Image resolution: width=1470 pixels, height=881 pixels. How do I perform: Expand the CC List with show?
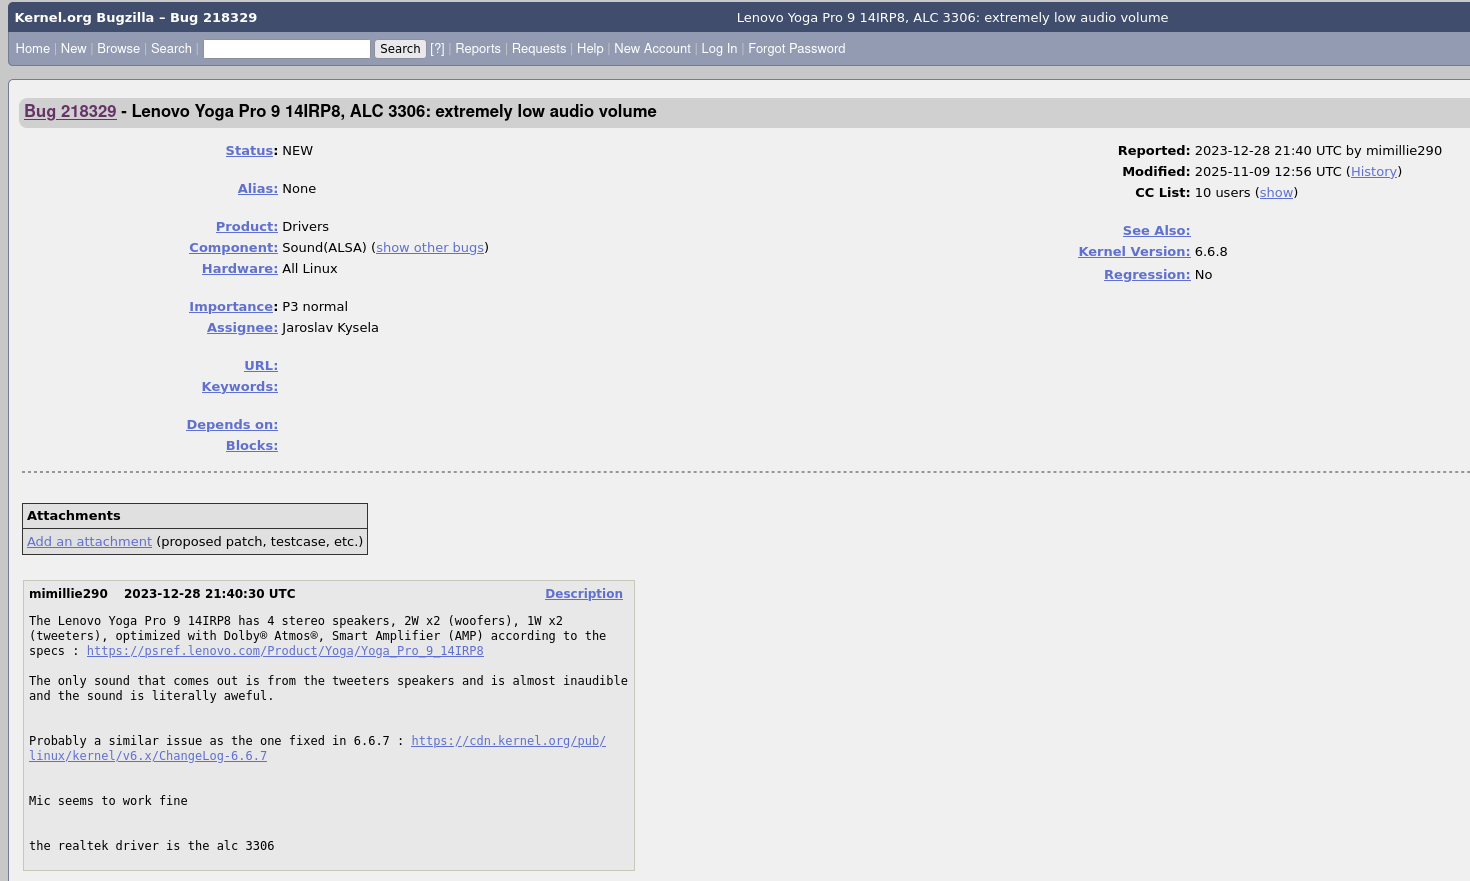click(1276, 193)
